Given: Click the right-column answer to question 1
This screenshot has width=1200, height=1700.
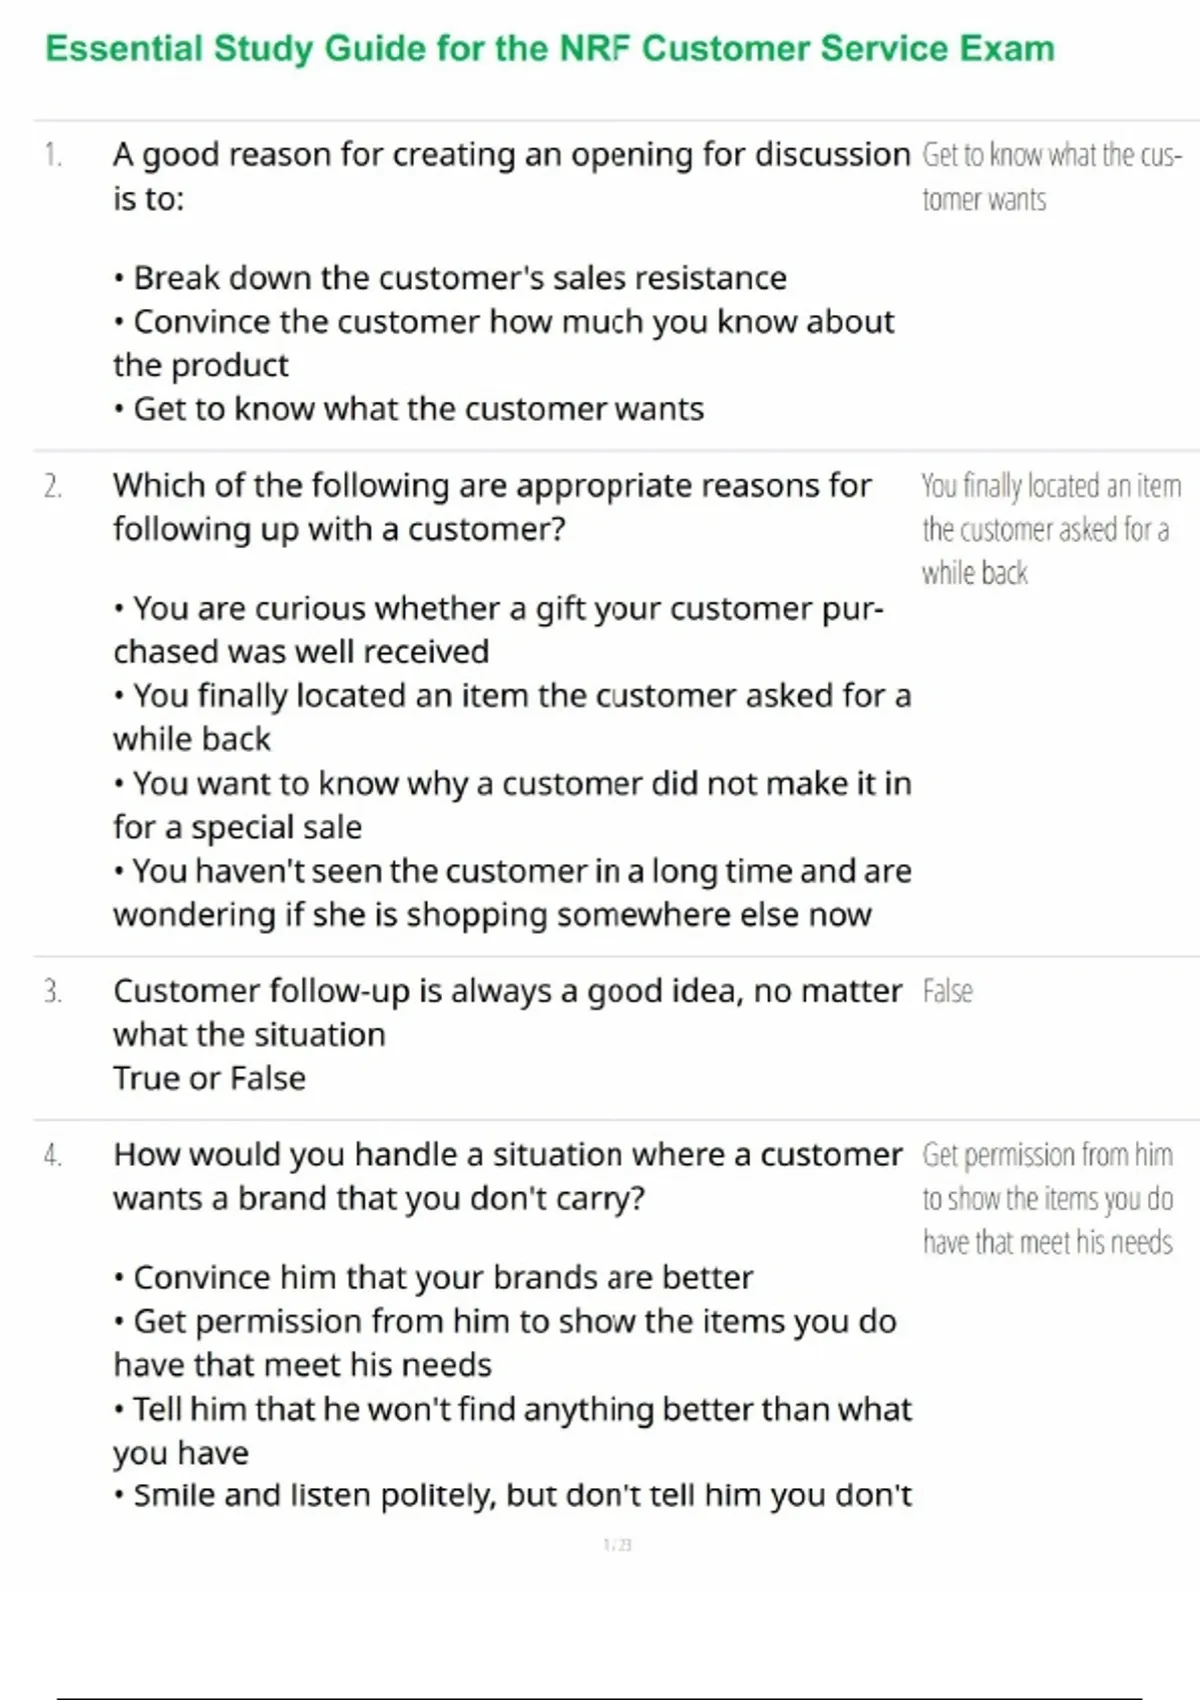Looking at the screenshot, I should (1050, 177).
